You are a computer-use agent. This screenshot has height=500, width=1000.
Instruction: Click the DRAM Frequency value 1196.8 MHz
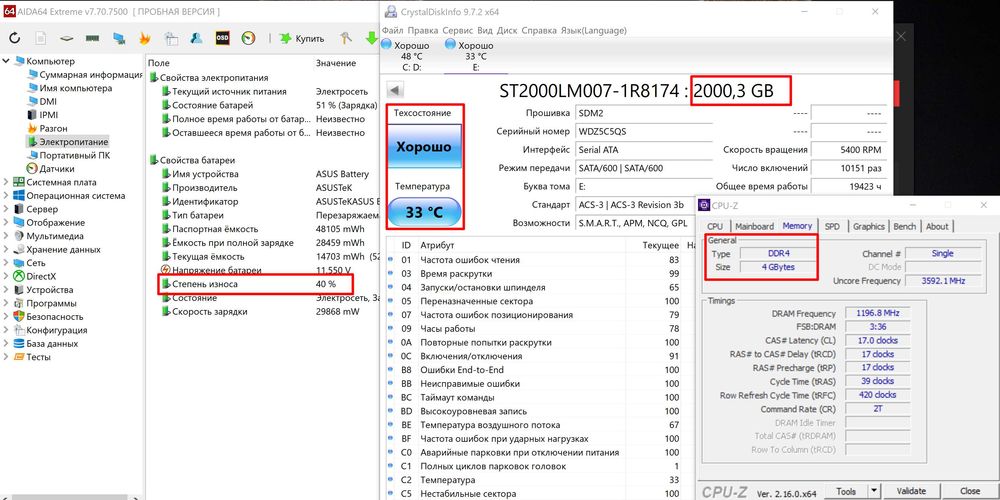pos(877,313)
